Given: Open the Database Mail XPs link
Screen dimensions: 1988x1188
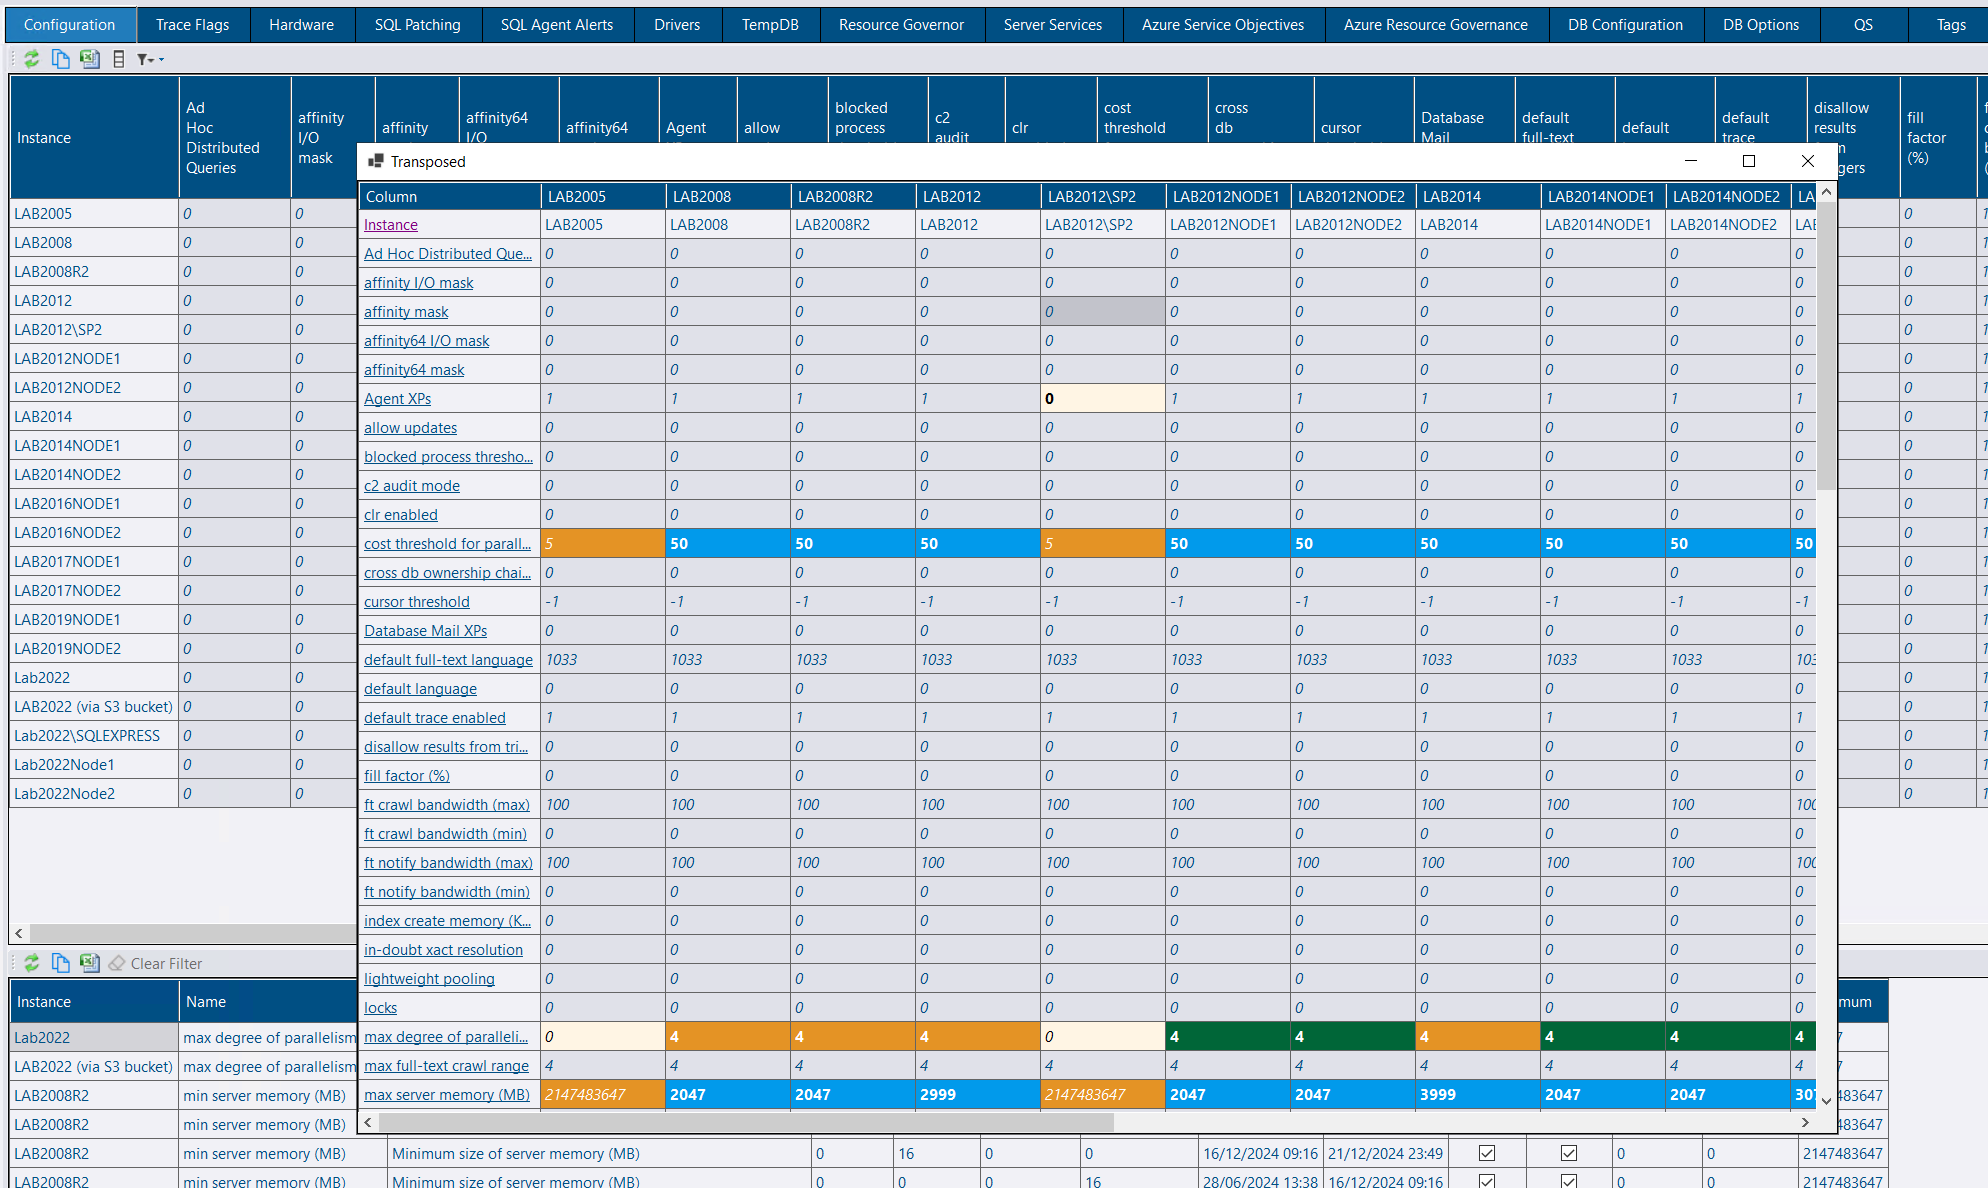Looking at the screenshot, I should [426, 631].
